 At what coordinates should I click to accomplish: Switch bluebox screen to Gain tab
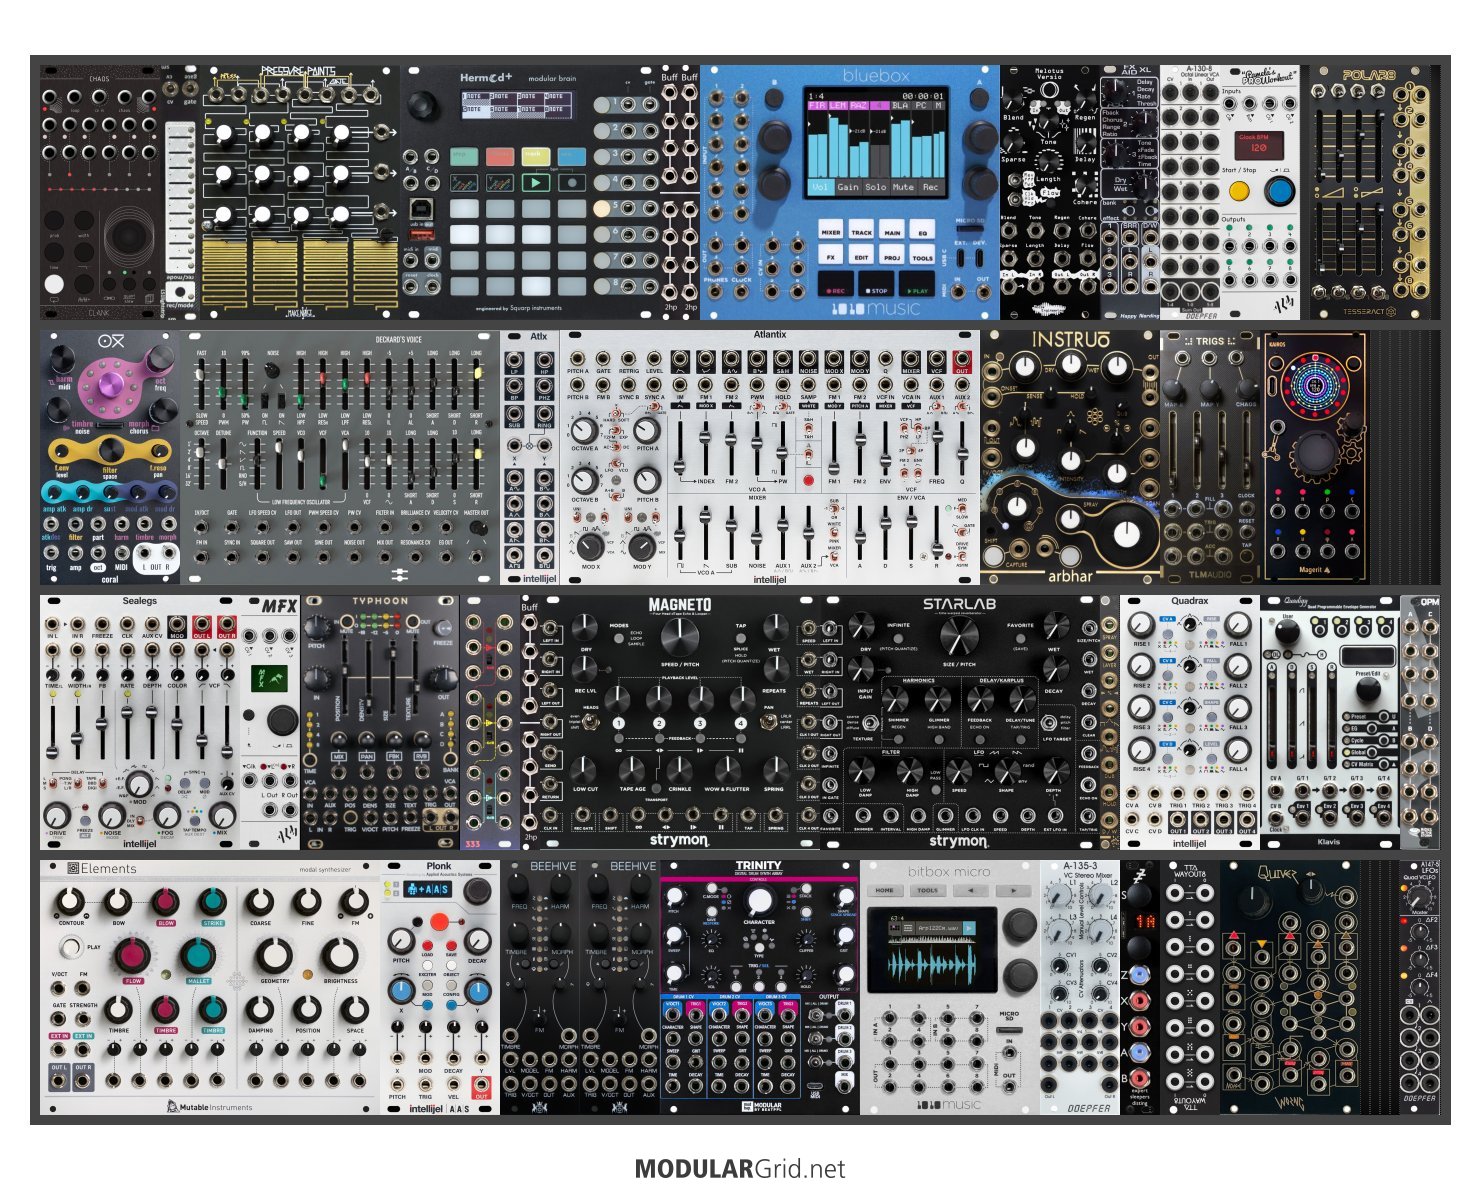[x=849, y=187]
